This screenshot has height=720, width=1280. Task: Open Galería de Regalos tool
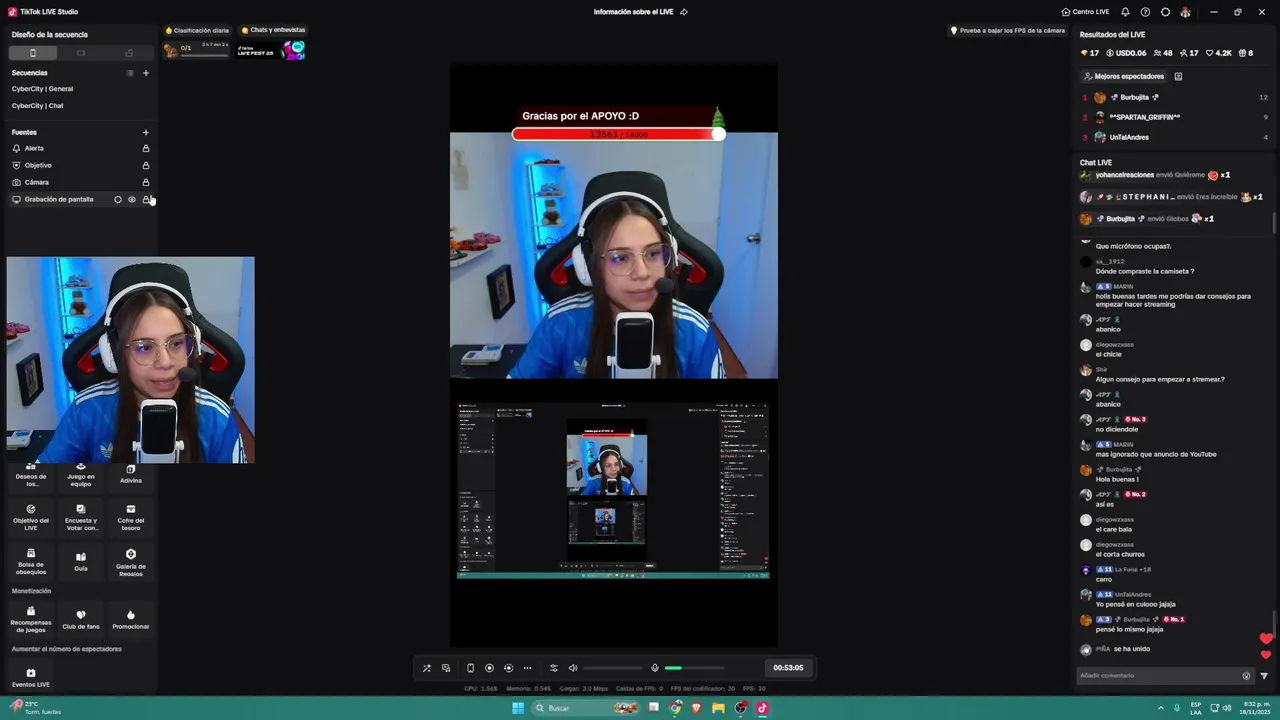[x=131, y=561]
